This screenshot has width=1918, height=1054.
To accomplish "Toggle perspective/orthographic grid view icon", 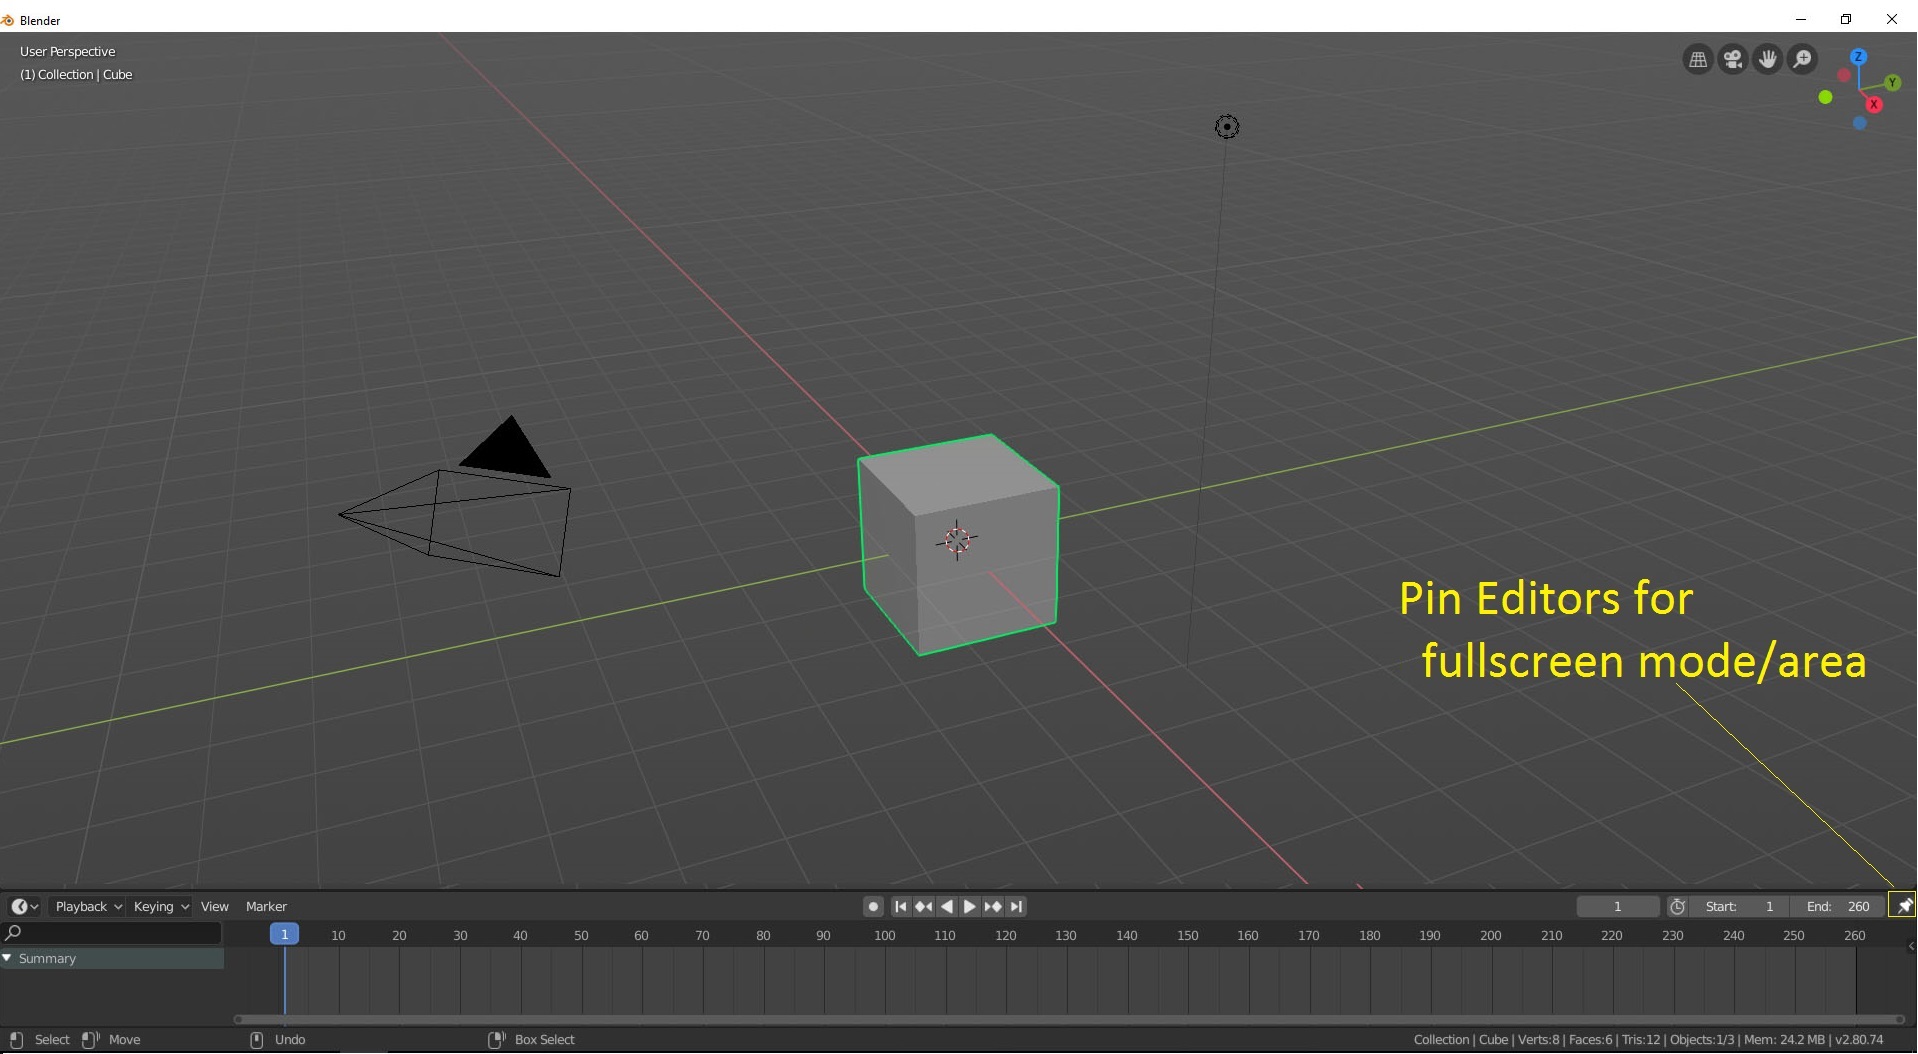I will pos(1697,60).
